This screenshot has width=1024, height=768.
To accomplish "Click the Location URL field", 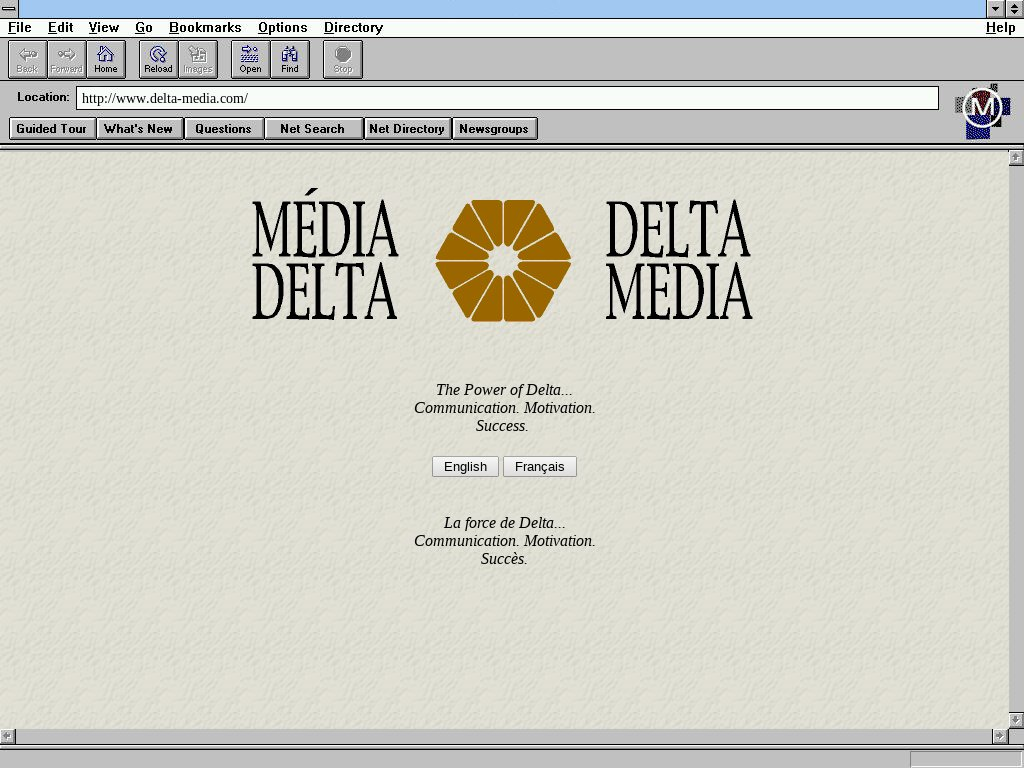I will point(507,98).
